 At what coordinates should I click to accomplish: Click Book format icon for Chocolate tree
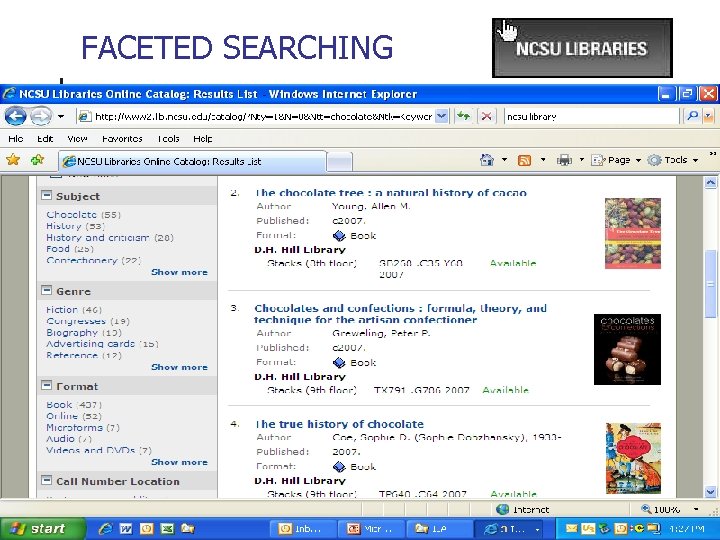point(339,236)
